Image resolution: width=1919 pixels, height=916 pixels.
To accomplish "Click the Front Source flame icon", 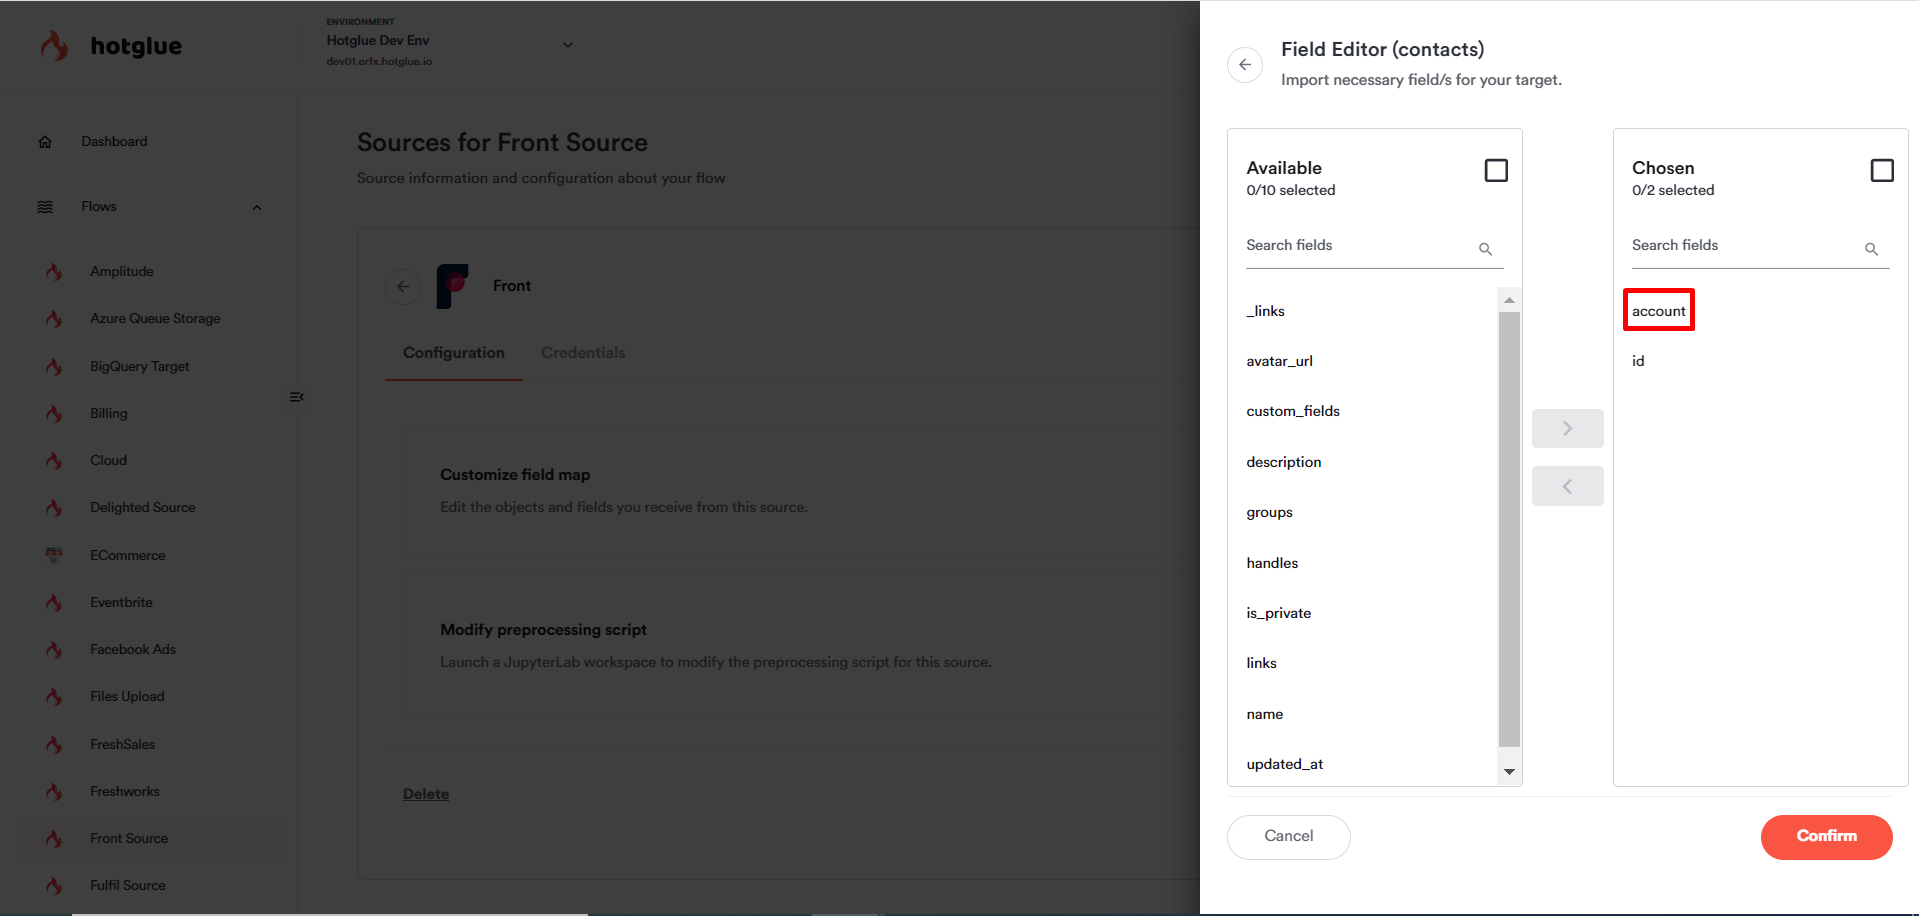I will coord(54,839).
